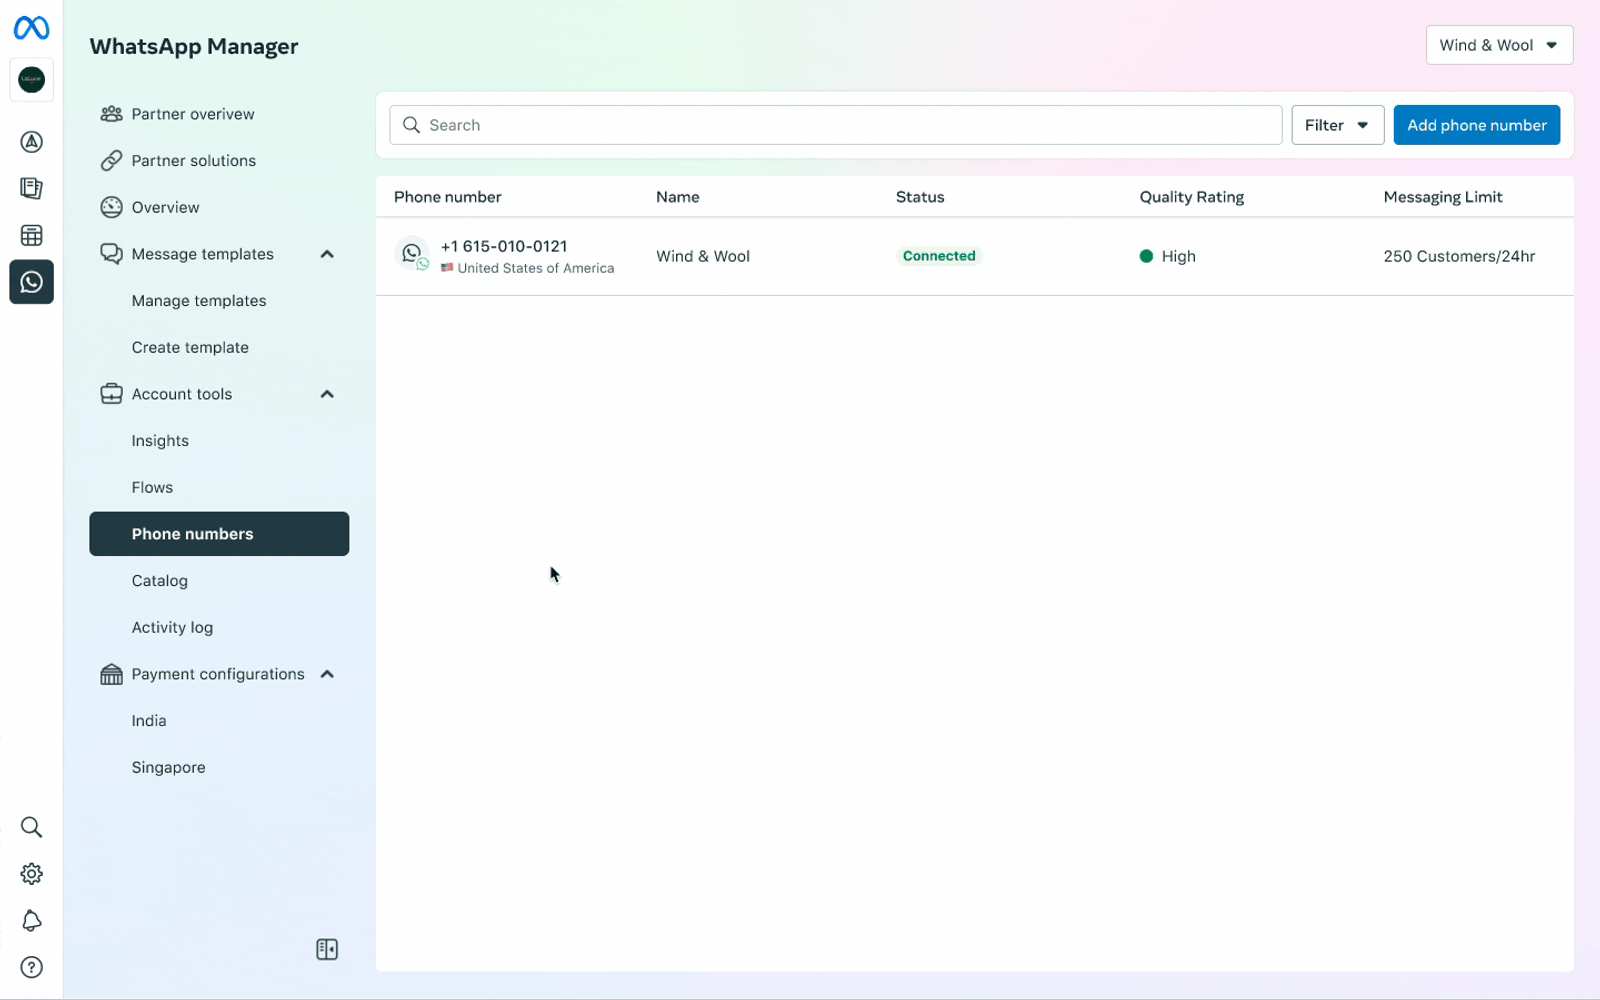Click the Payment configurations bank icon

point(111,674)
